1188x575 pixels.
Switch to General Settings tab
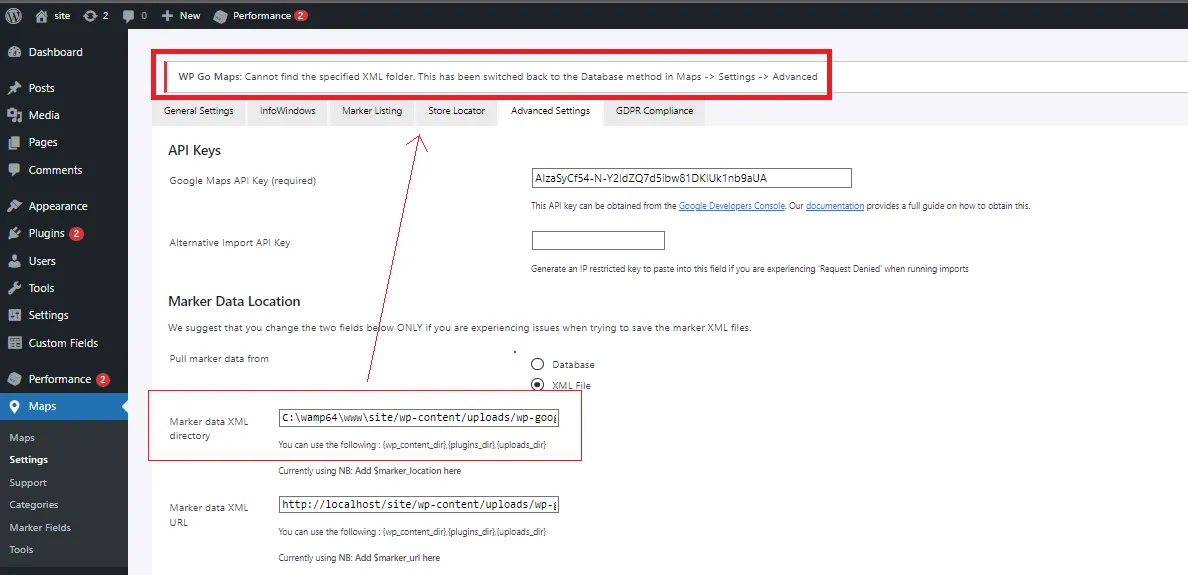tap(199, 111)
